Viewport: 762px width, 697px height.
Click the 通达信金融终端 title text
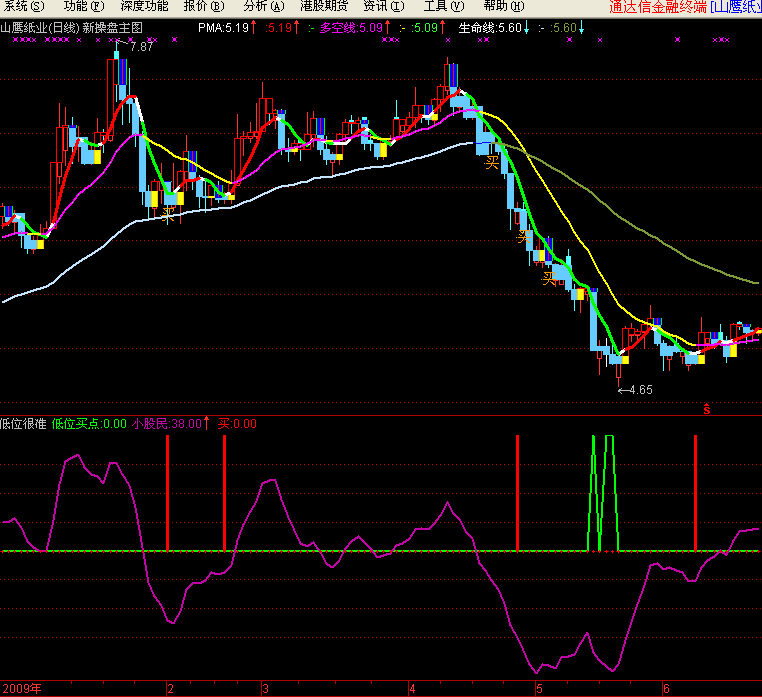tap(658, 7)
